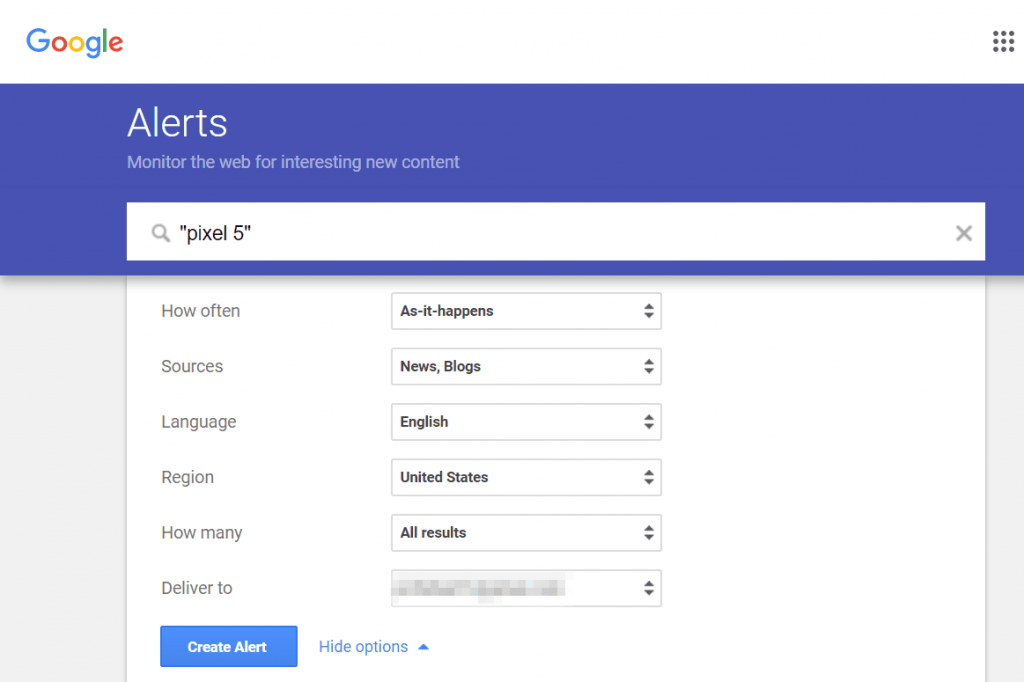This screenshot has width=1024, height=682.
Task: Click the search magnifier icon
Action: [161, 233]
